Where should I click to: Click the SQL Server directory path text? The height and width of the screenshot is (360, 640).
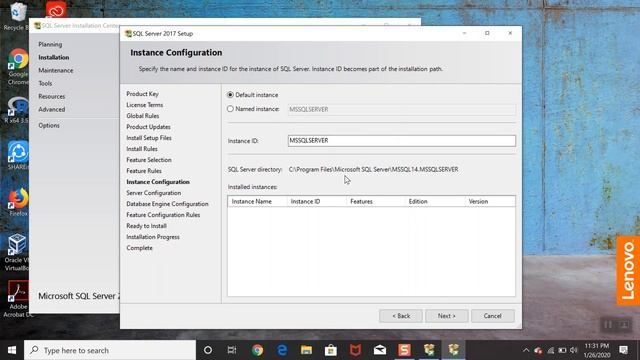click(x=373, y=169)
